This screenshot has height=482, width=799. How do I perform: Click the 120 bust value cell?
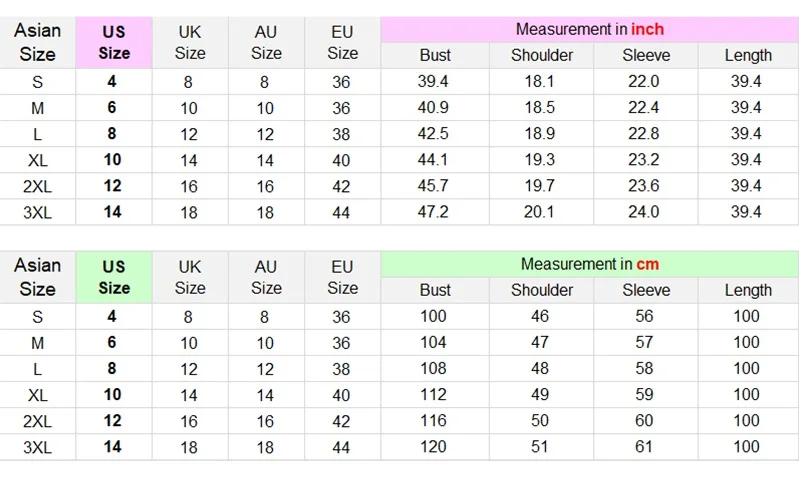[435, 447]
